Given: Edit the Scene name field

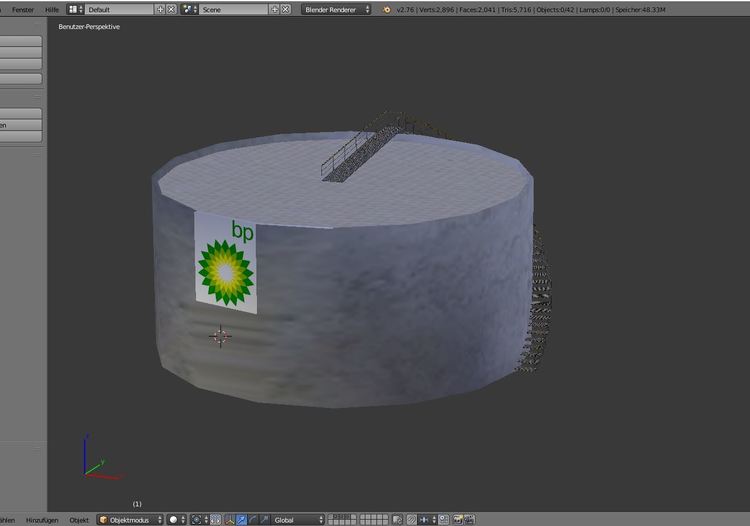Looking at the screenshot, I should click(234, 9).
